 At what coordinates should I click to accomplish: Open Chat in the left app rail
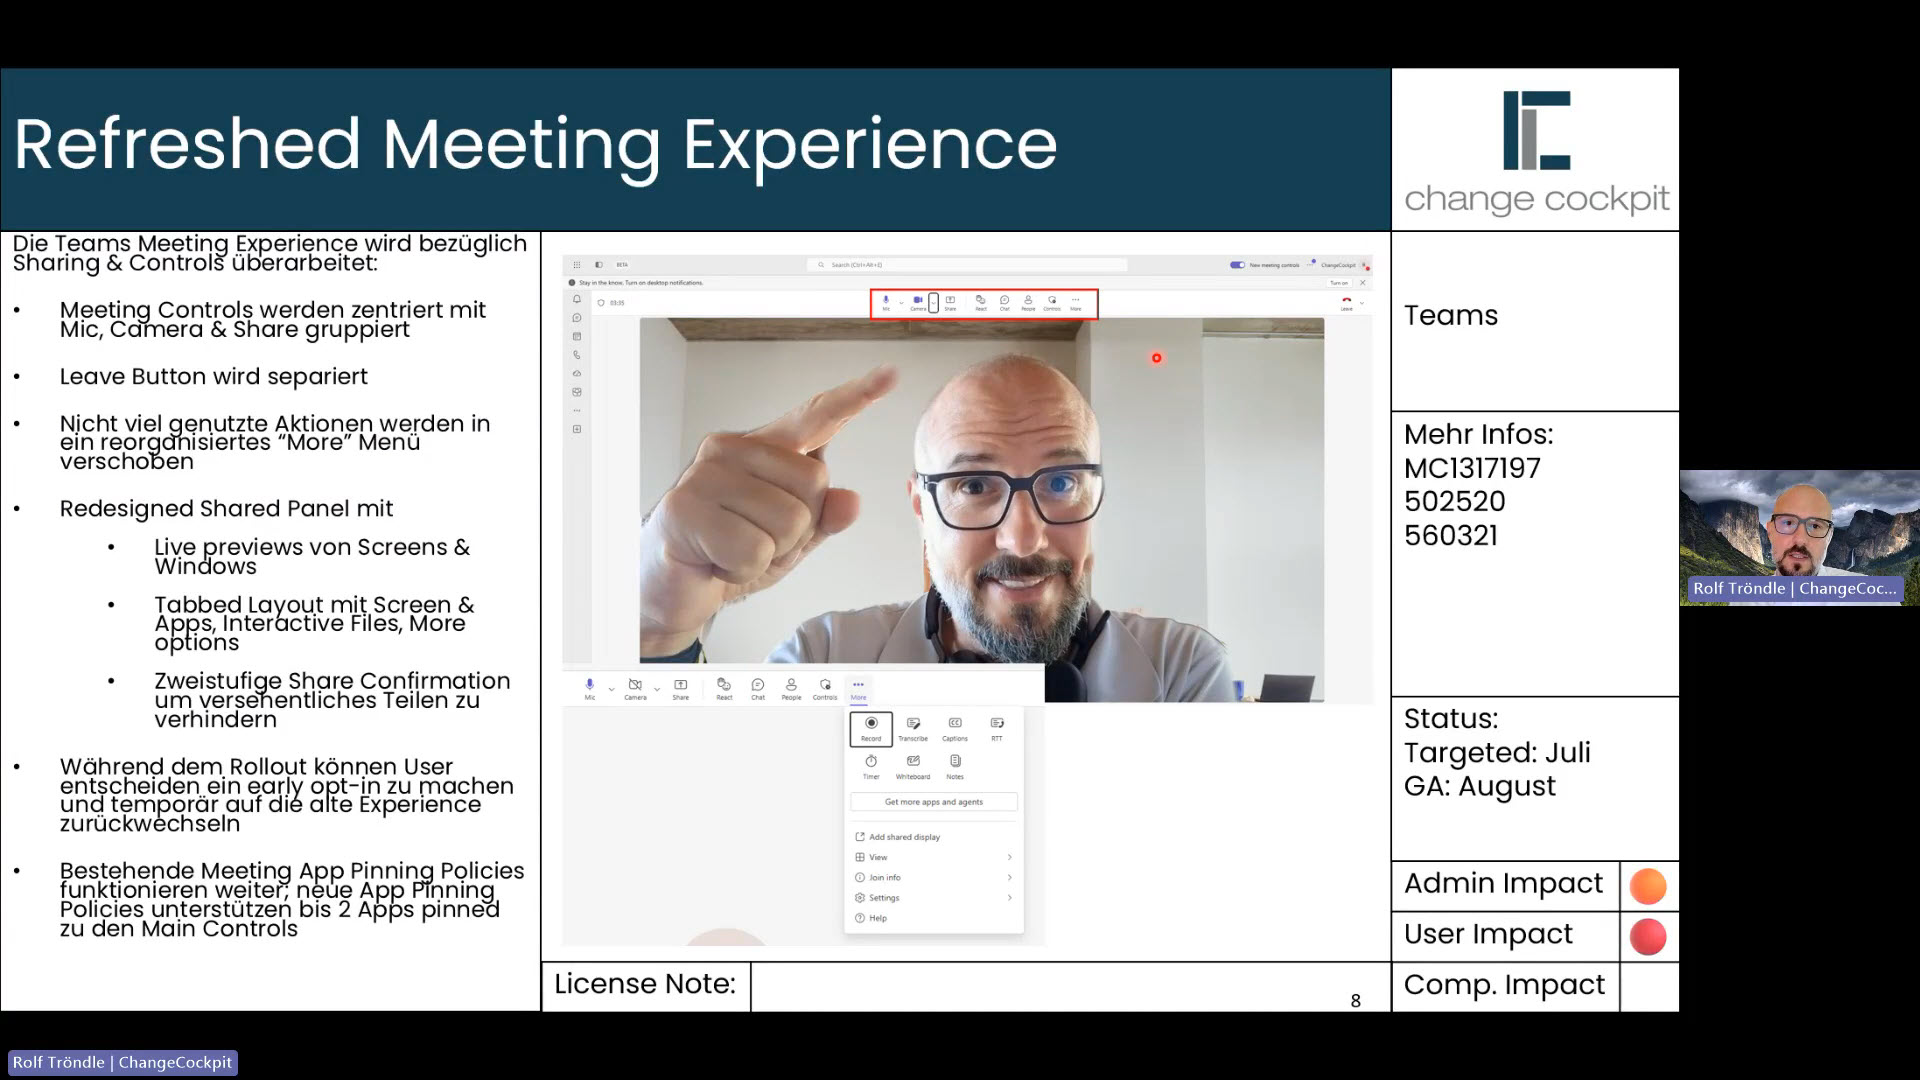[x=577, y=318]
